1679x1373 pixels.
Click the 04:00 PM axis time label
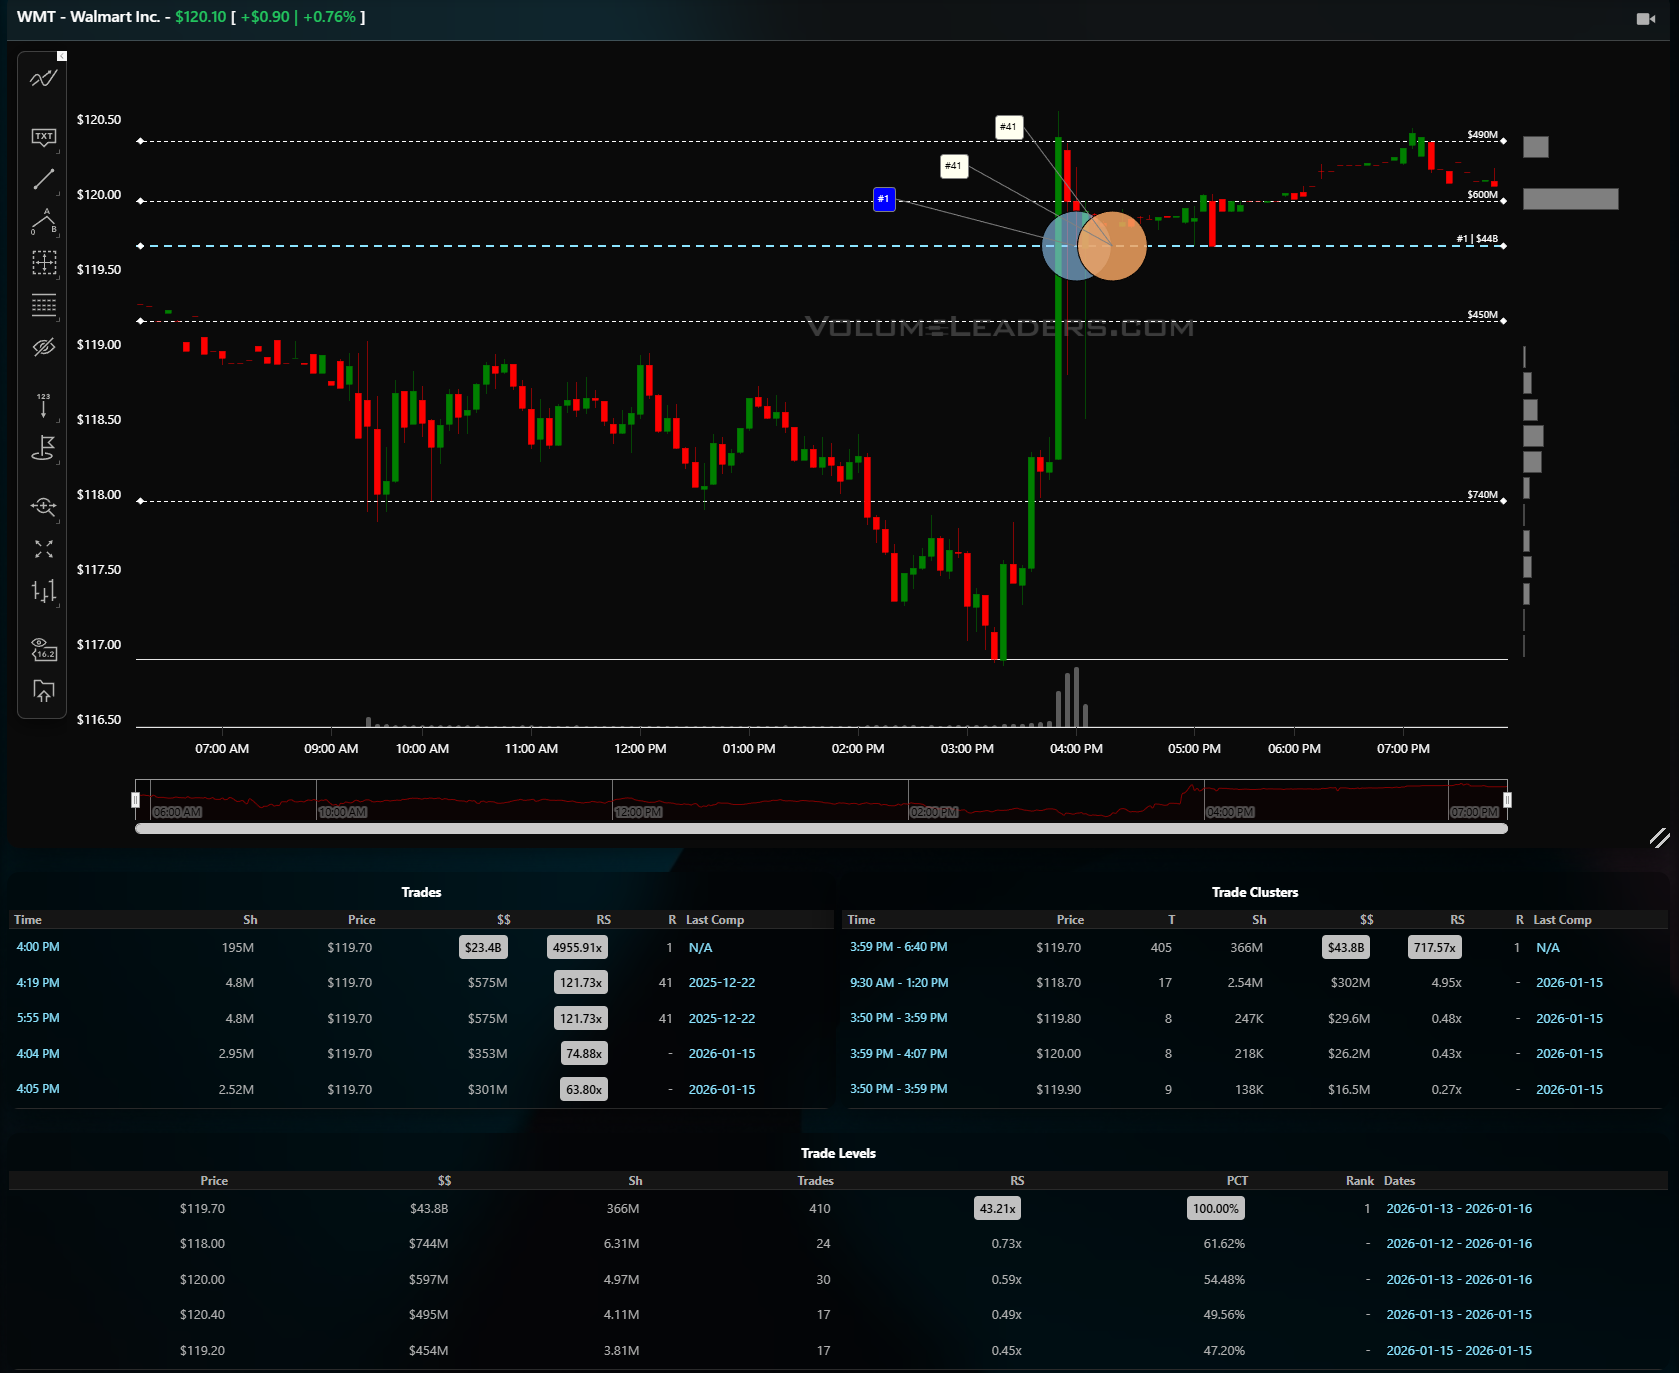pos(1076,749)
